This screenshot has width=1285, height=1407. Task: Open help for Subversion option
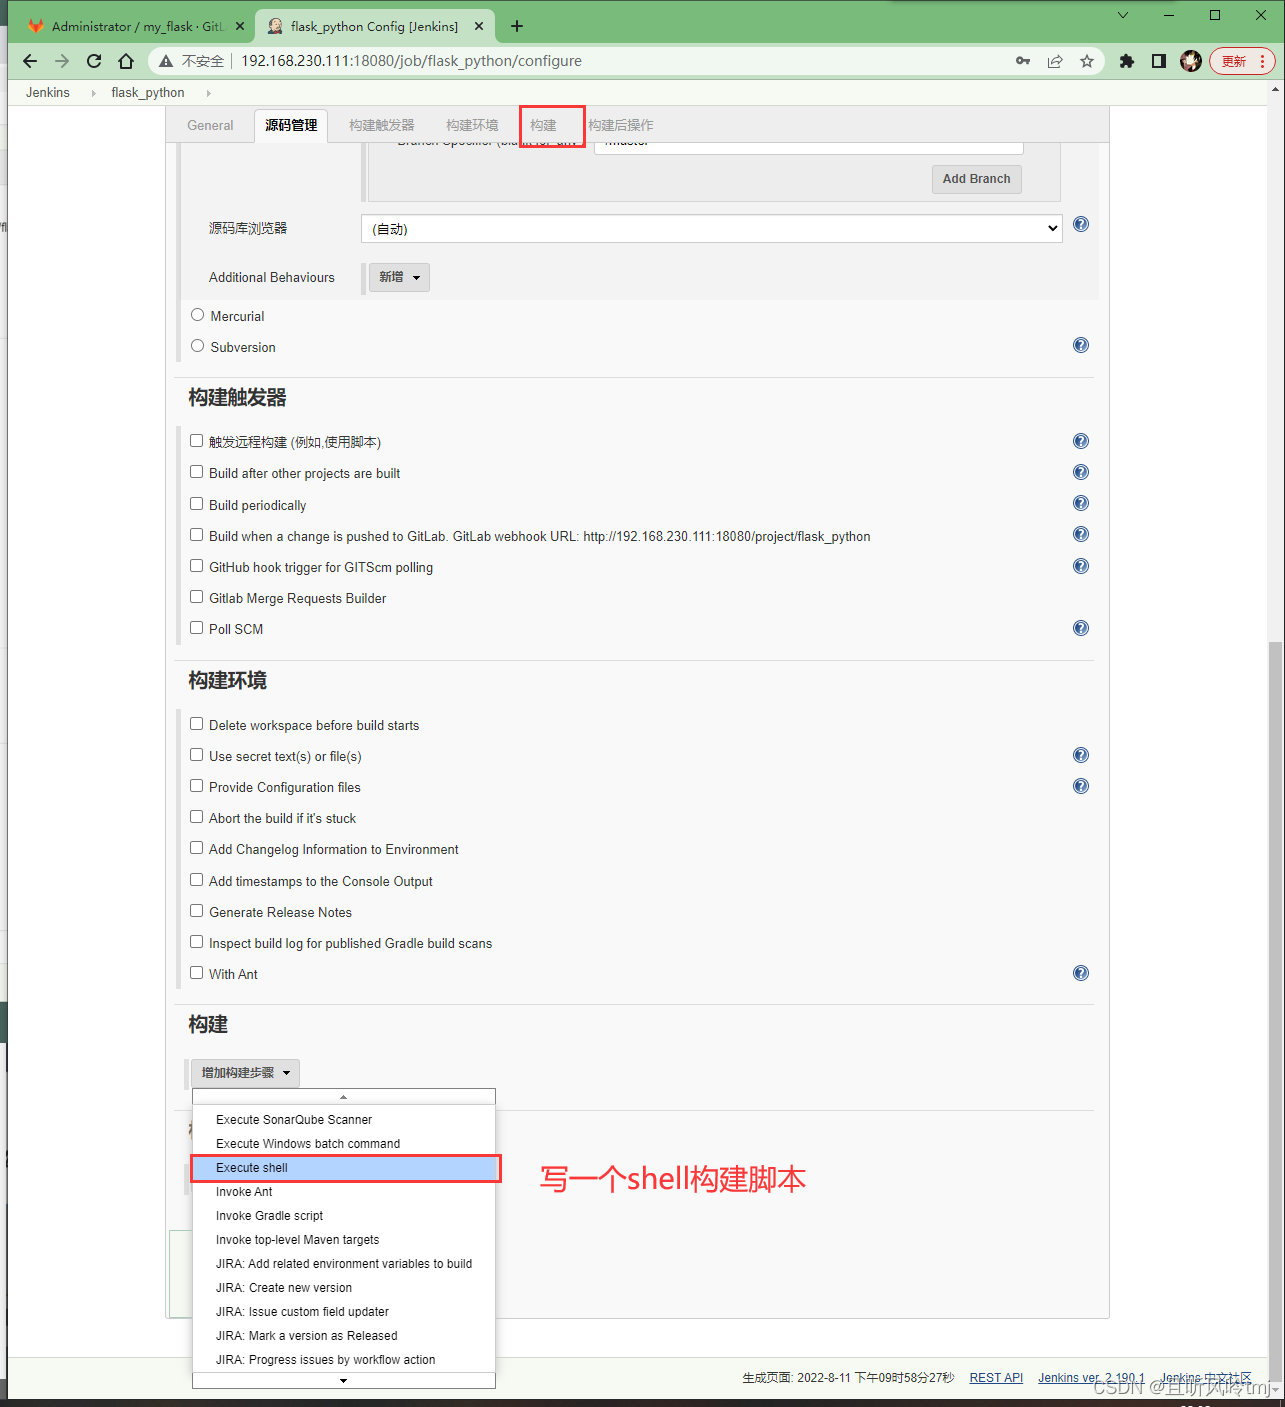[x=1081, y=345]
